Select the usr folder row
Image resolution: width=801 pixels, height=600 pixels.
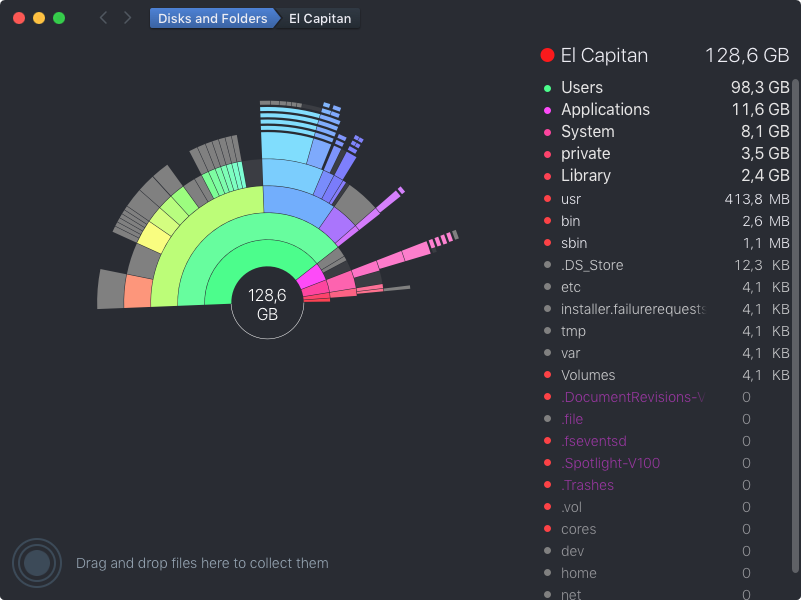pyautogui.click(x=571, y=199)
